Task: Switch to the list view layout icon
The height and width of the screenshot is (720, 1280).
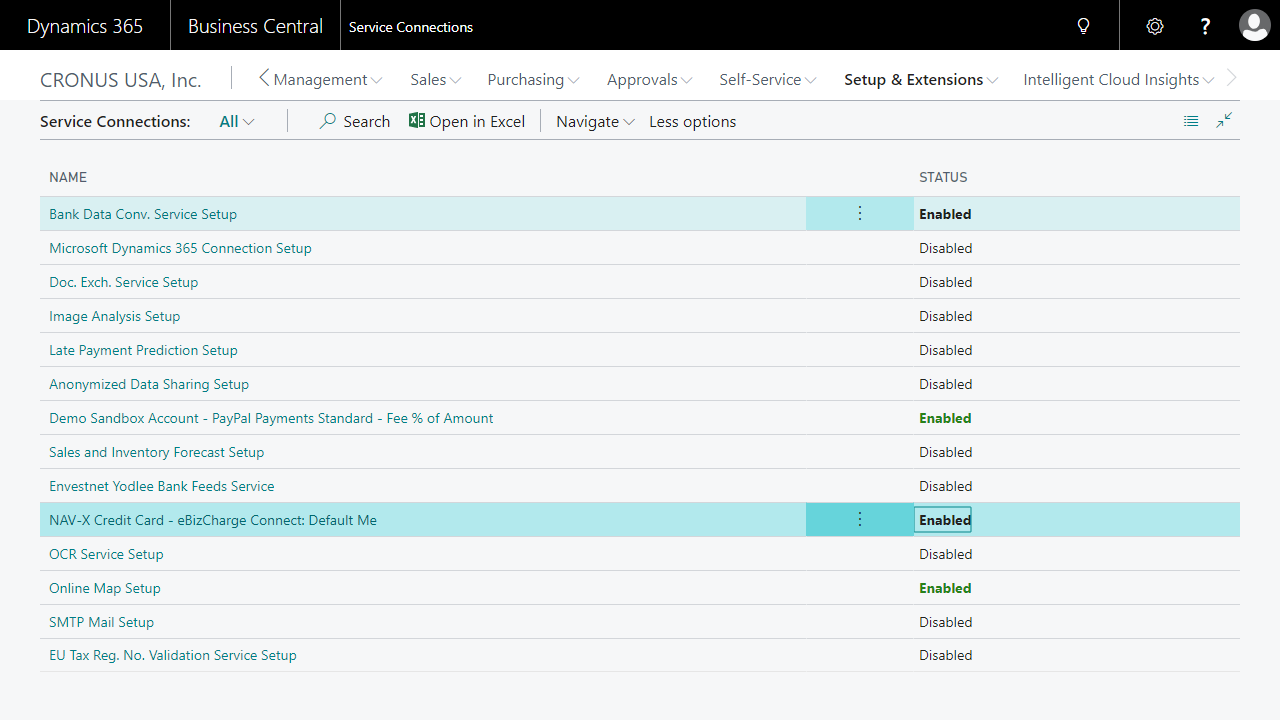Action: point(1191,121)
